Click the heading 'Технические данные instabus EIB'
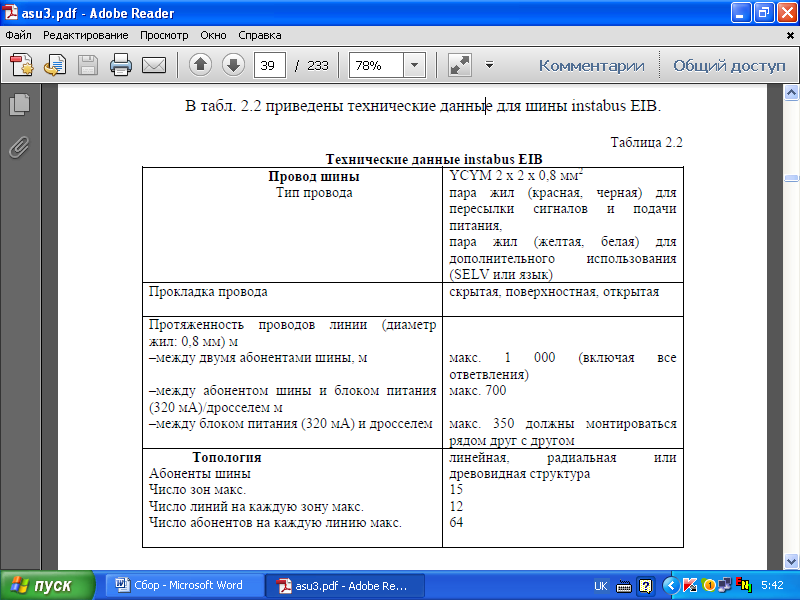The height and width of the screenshot is (600, 800). coord(434,159)
